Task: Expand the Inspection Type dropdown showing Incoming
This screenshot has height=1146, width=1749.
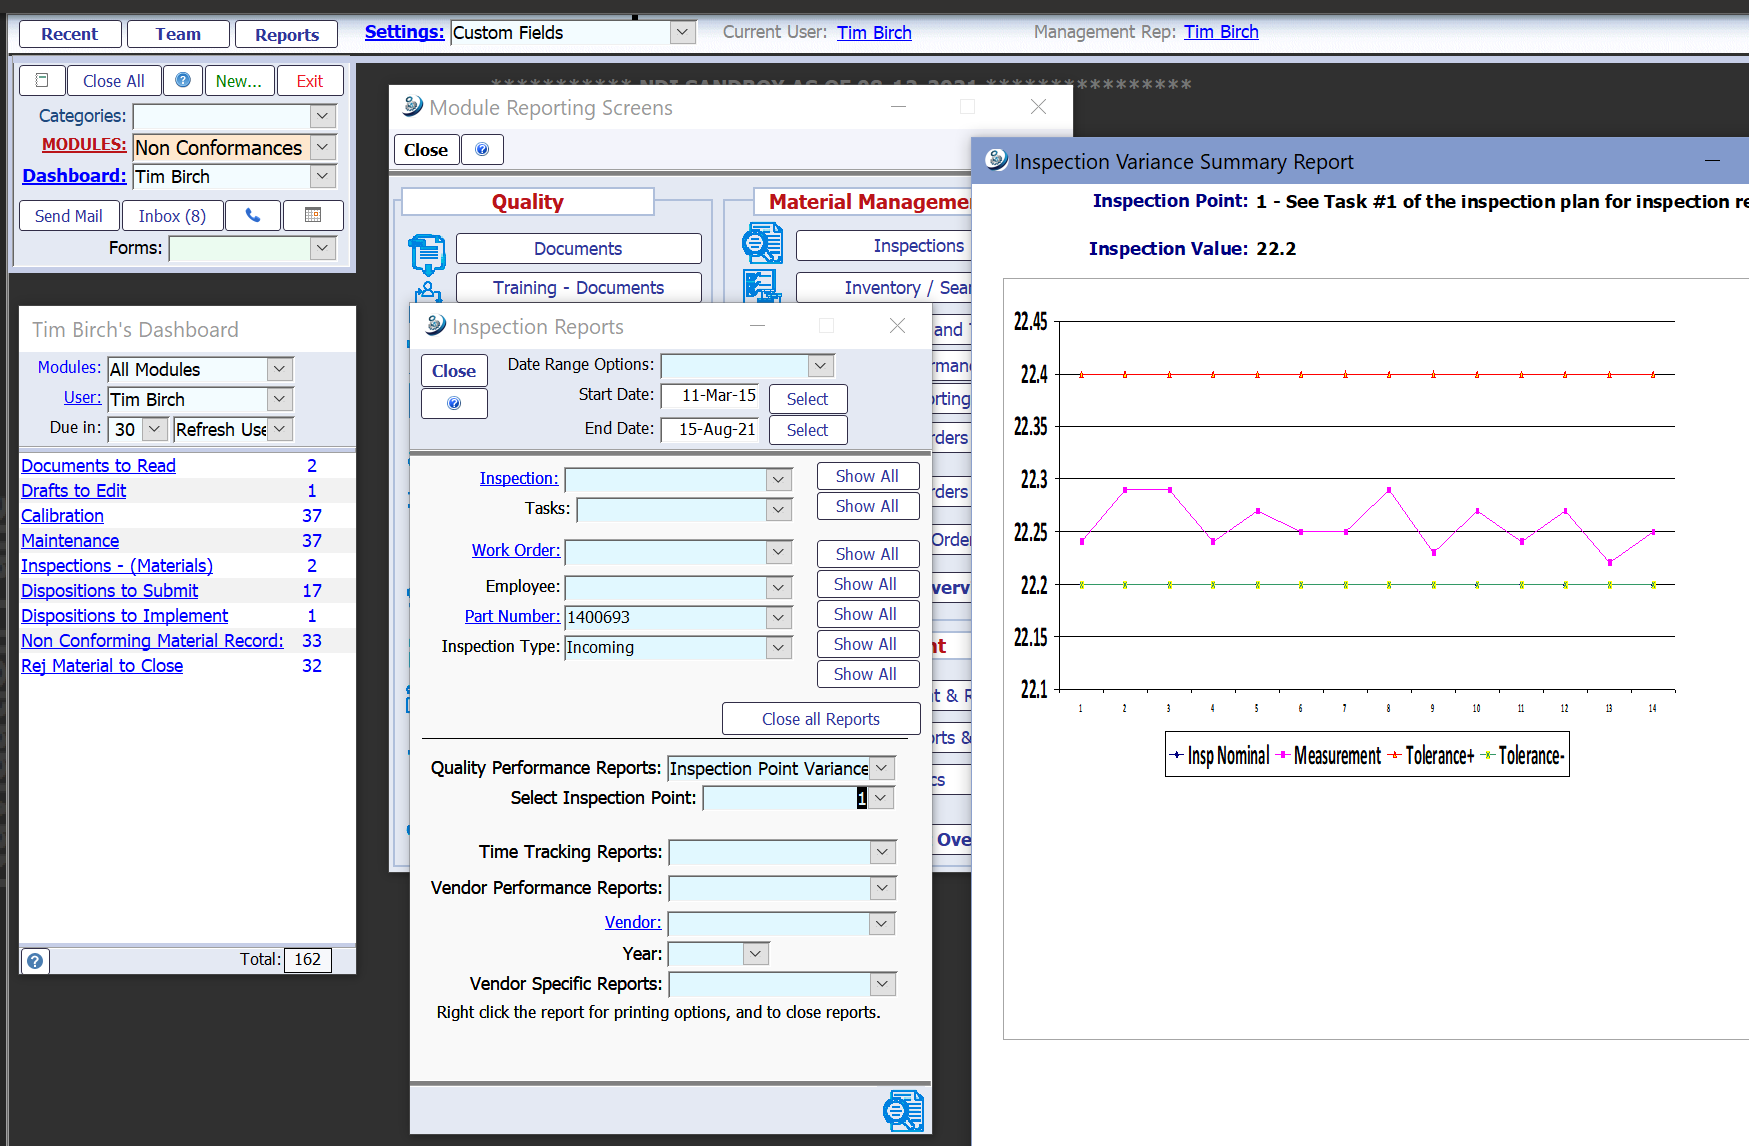Action: (778, 647)
